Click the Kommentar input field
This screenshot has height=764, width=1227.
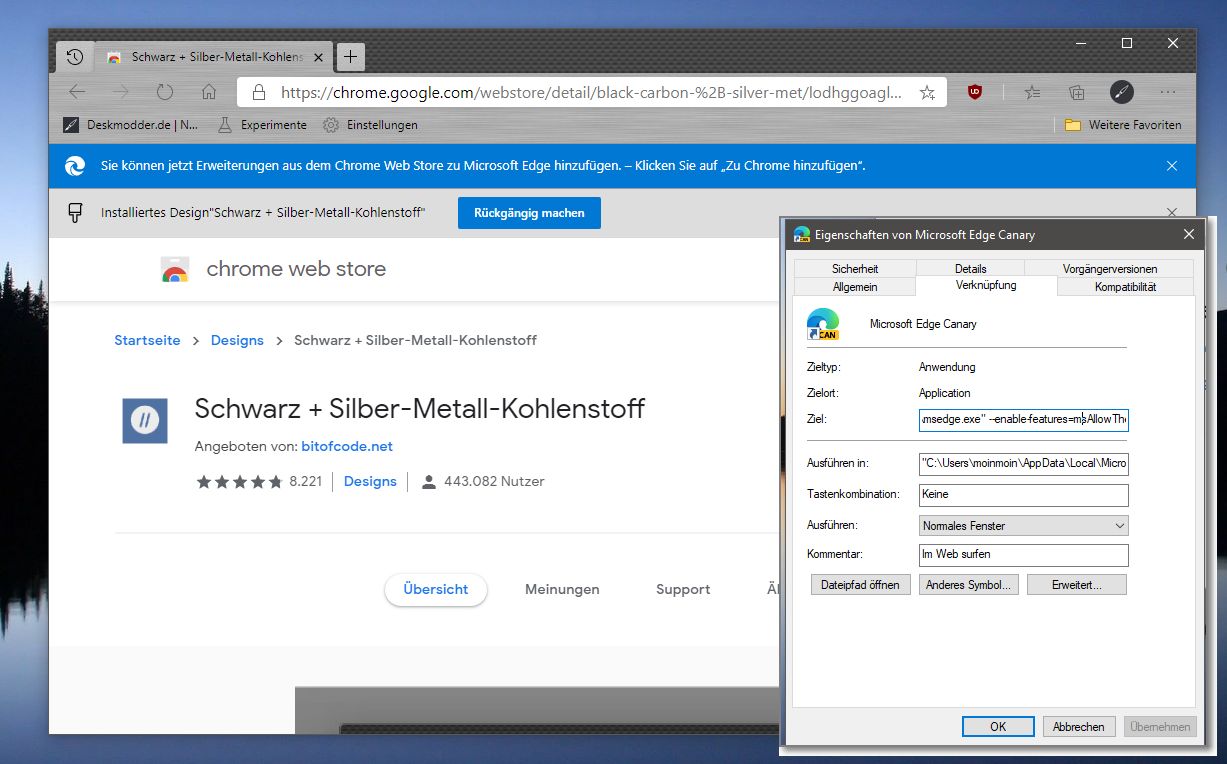(1024, 554)
